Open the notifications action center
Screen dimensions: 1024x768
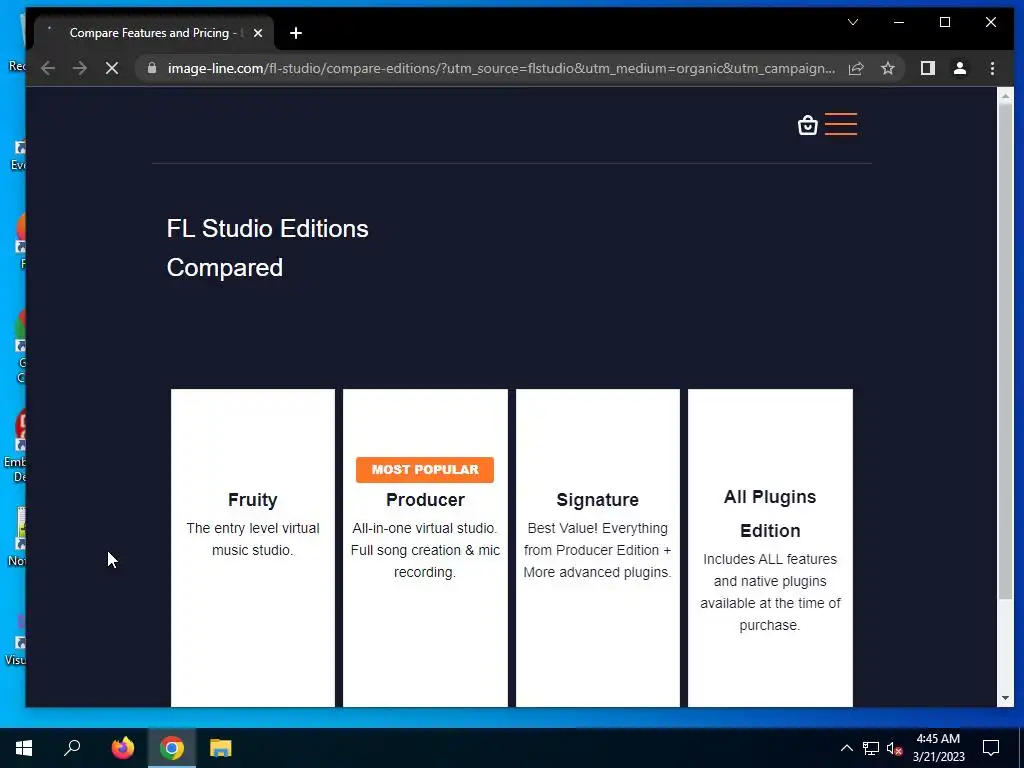click(991, 748)
